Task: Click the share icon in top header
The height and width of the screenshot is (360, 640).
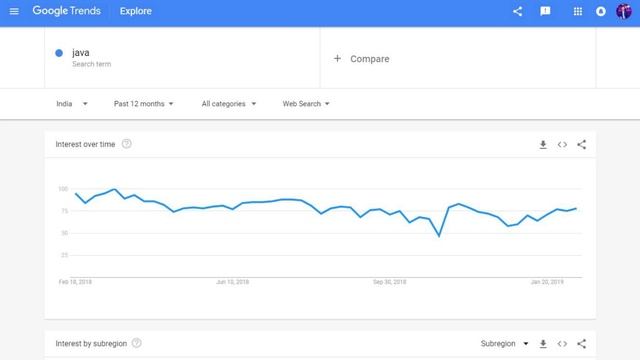Action: tap(518, 11)
